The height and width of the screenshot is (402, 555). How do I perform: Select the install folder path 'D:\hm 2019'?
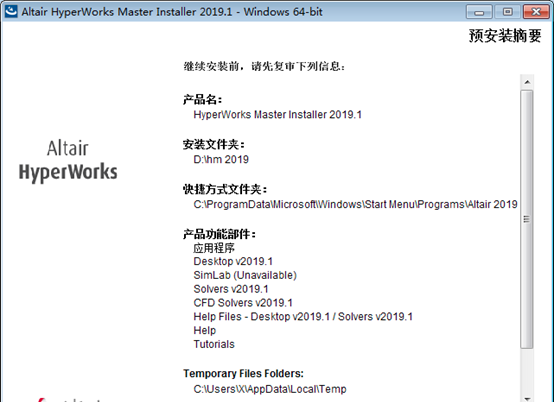click(221, 159)
